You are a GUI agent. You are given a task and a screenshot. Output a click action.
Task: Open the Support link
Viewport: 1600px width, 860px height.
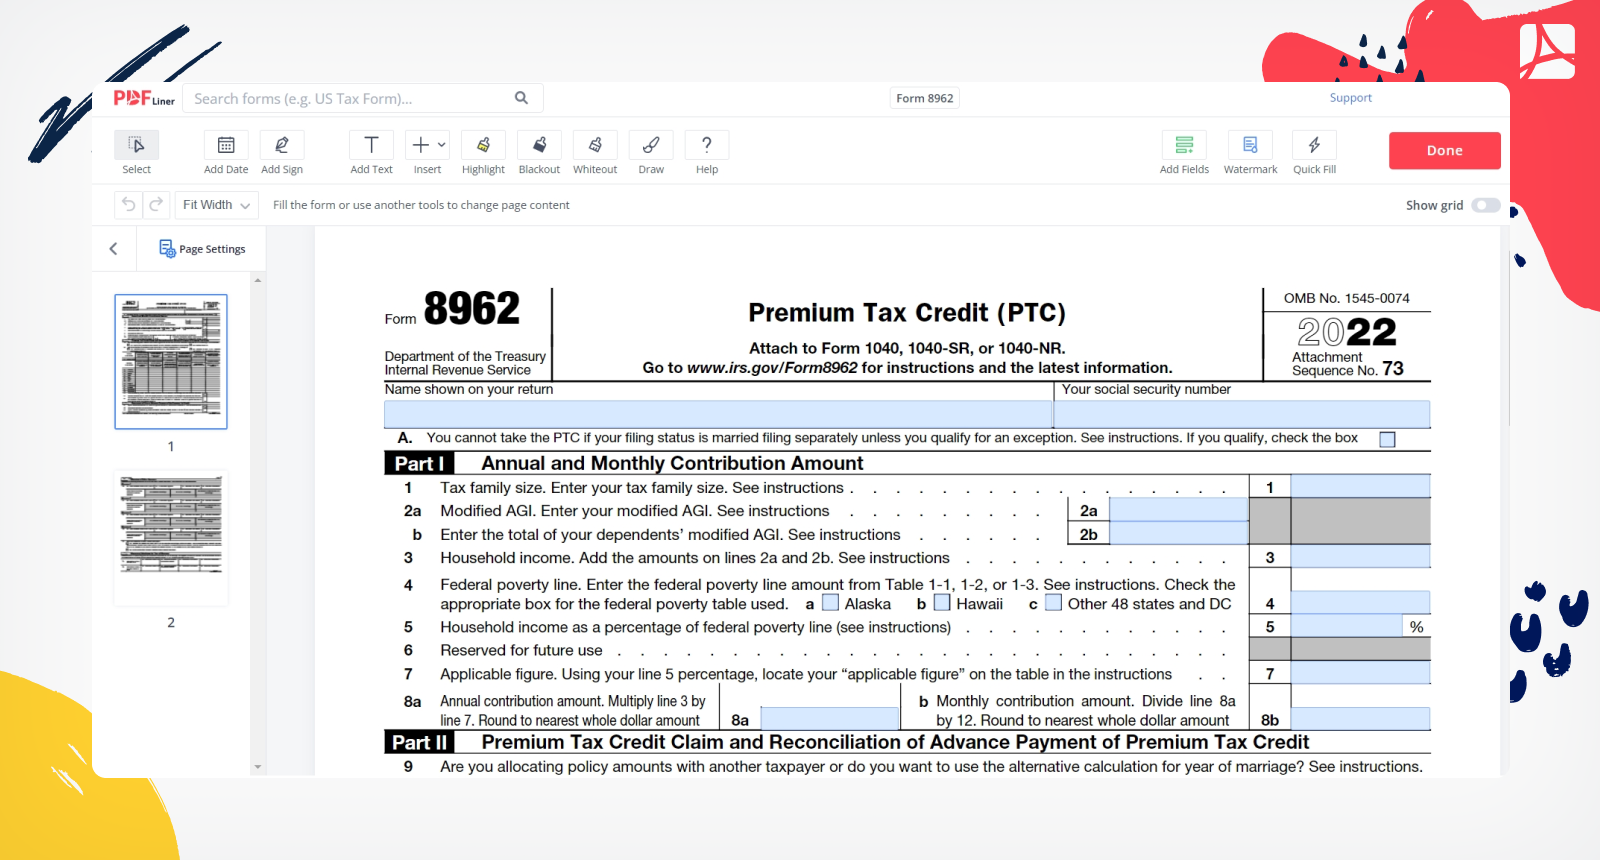coord(1350,98)
